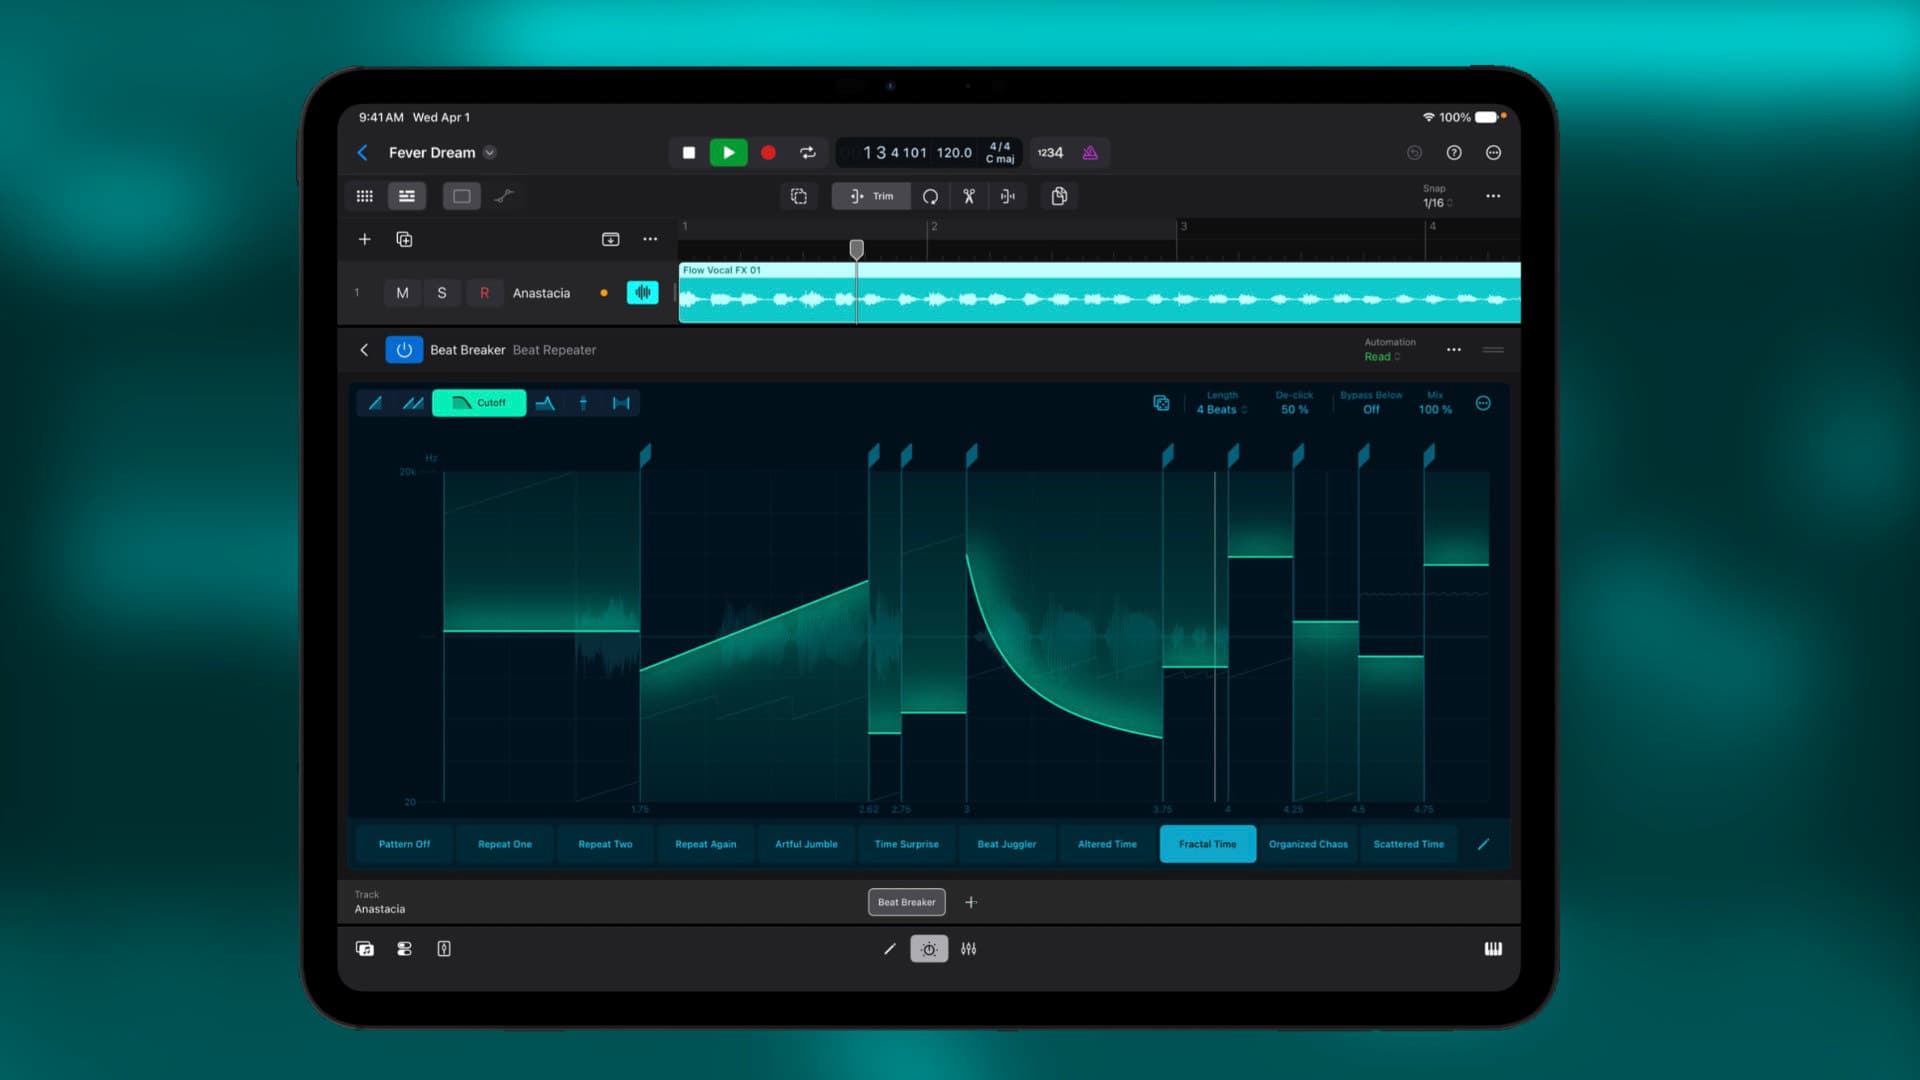1920x1080 pixels.
Task: Start playback with the green Play button
Action: click(728, 153)
